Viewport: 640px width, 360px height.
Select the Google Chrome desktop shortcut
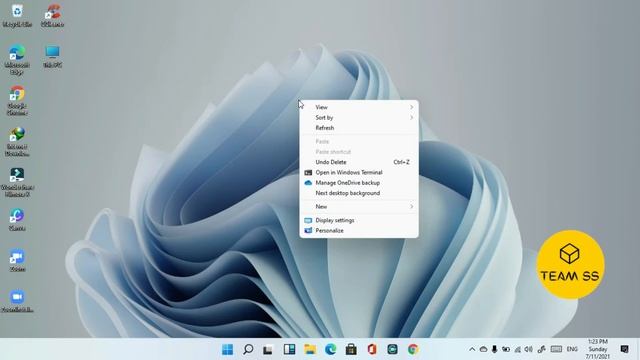pyautogui.click(x=17, y=101)
